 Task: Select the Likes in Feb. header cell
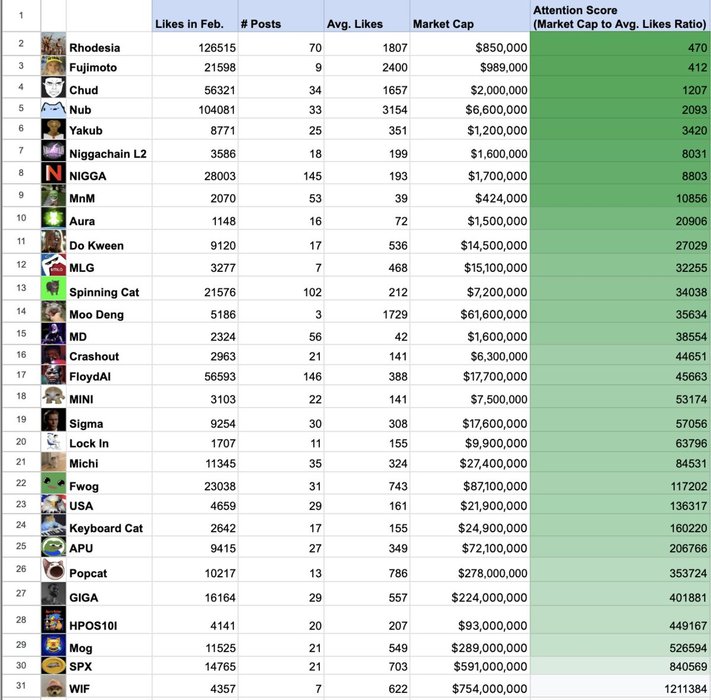tap(194, 23)
